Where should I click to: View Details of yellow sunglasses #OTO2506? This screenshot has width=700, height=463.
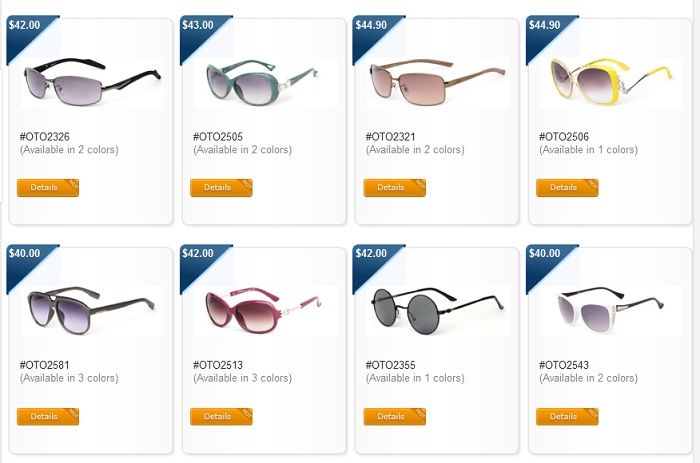point(567,188)
